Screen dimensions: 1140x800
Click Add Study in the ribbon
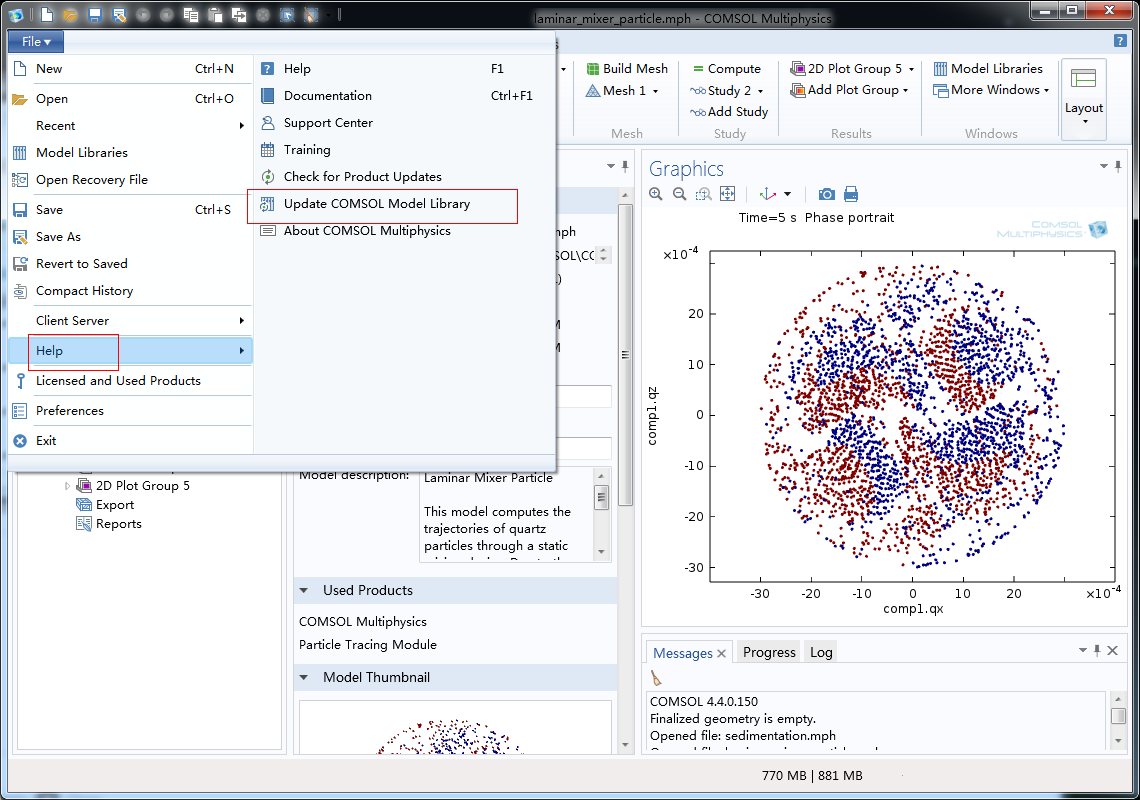point(729,112)
